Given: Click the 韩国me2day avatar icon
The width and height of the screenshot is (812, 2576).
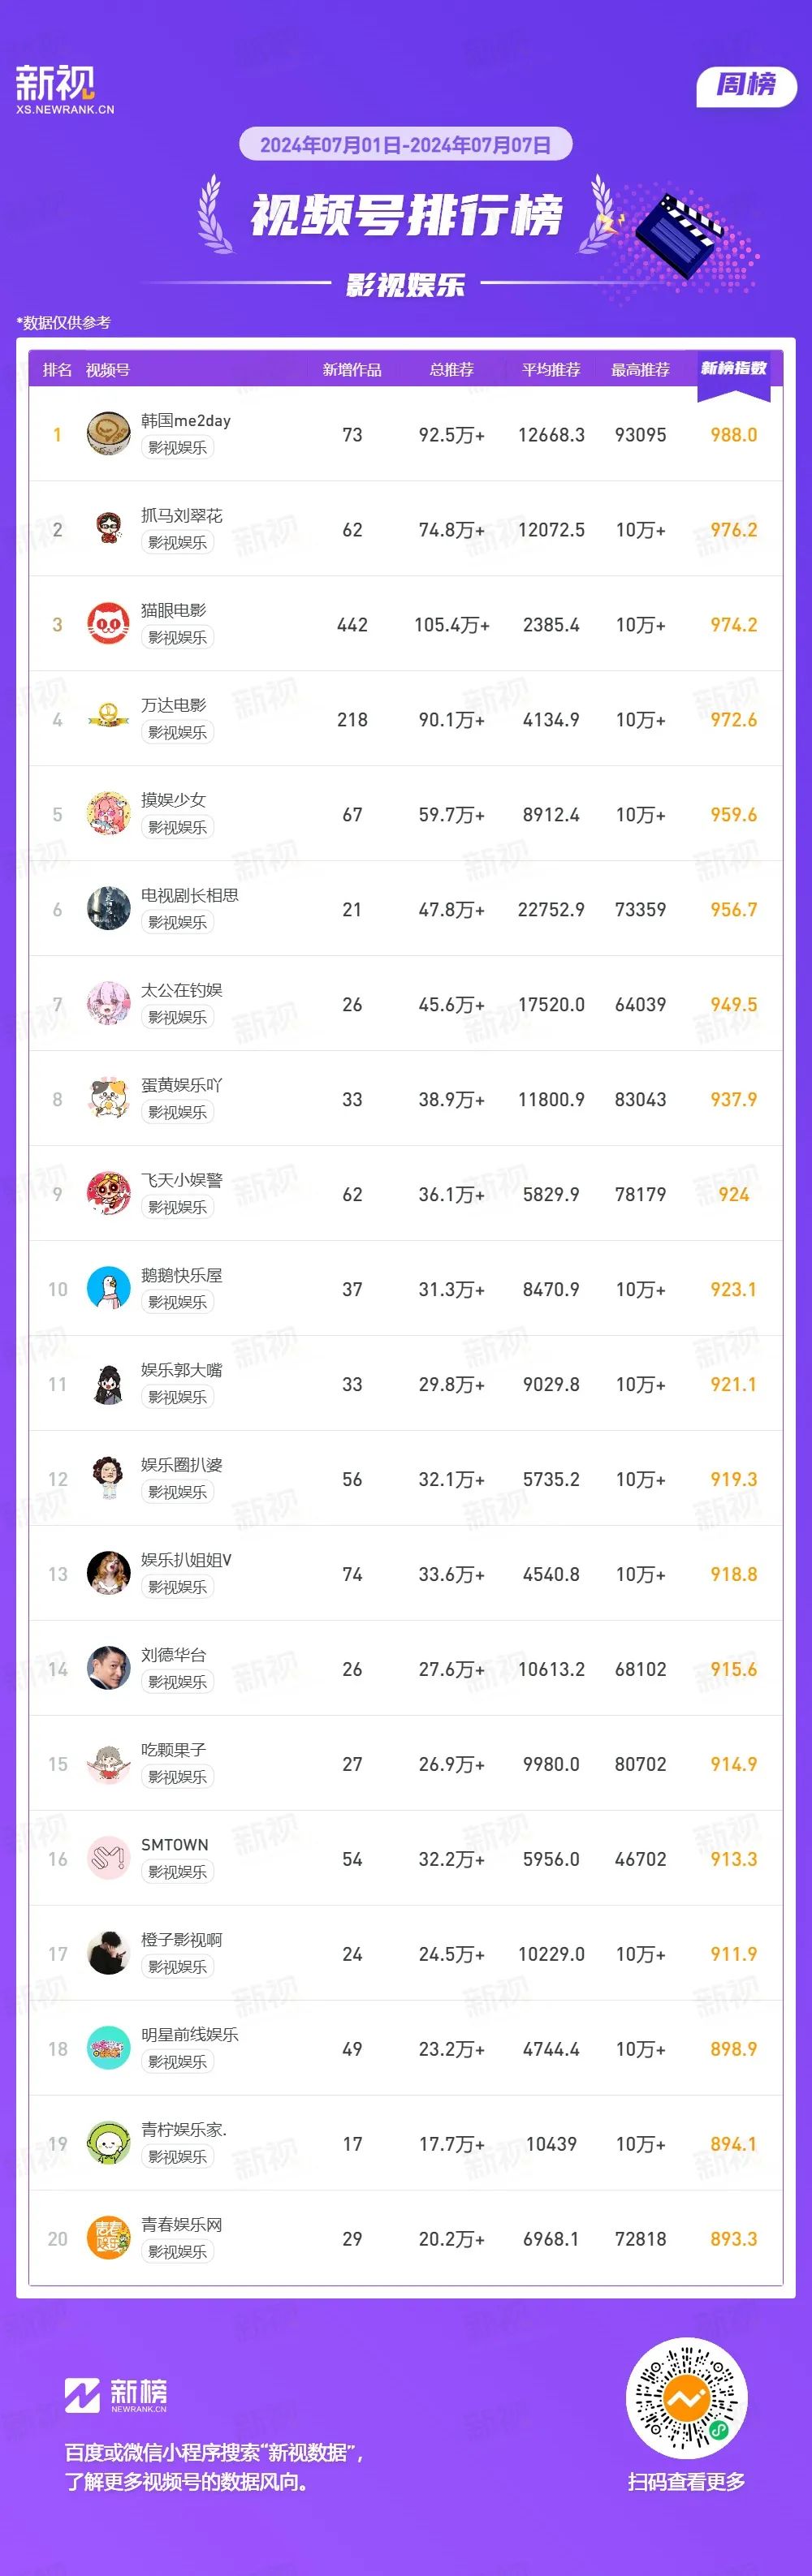Looking at the screenshot, I should (x=108, y=434).
